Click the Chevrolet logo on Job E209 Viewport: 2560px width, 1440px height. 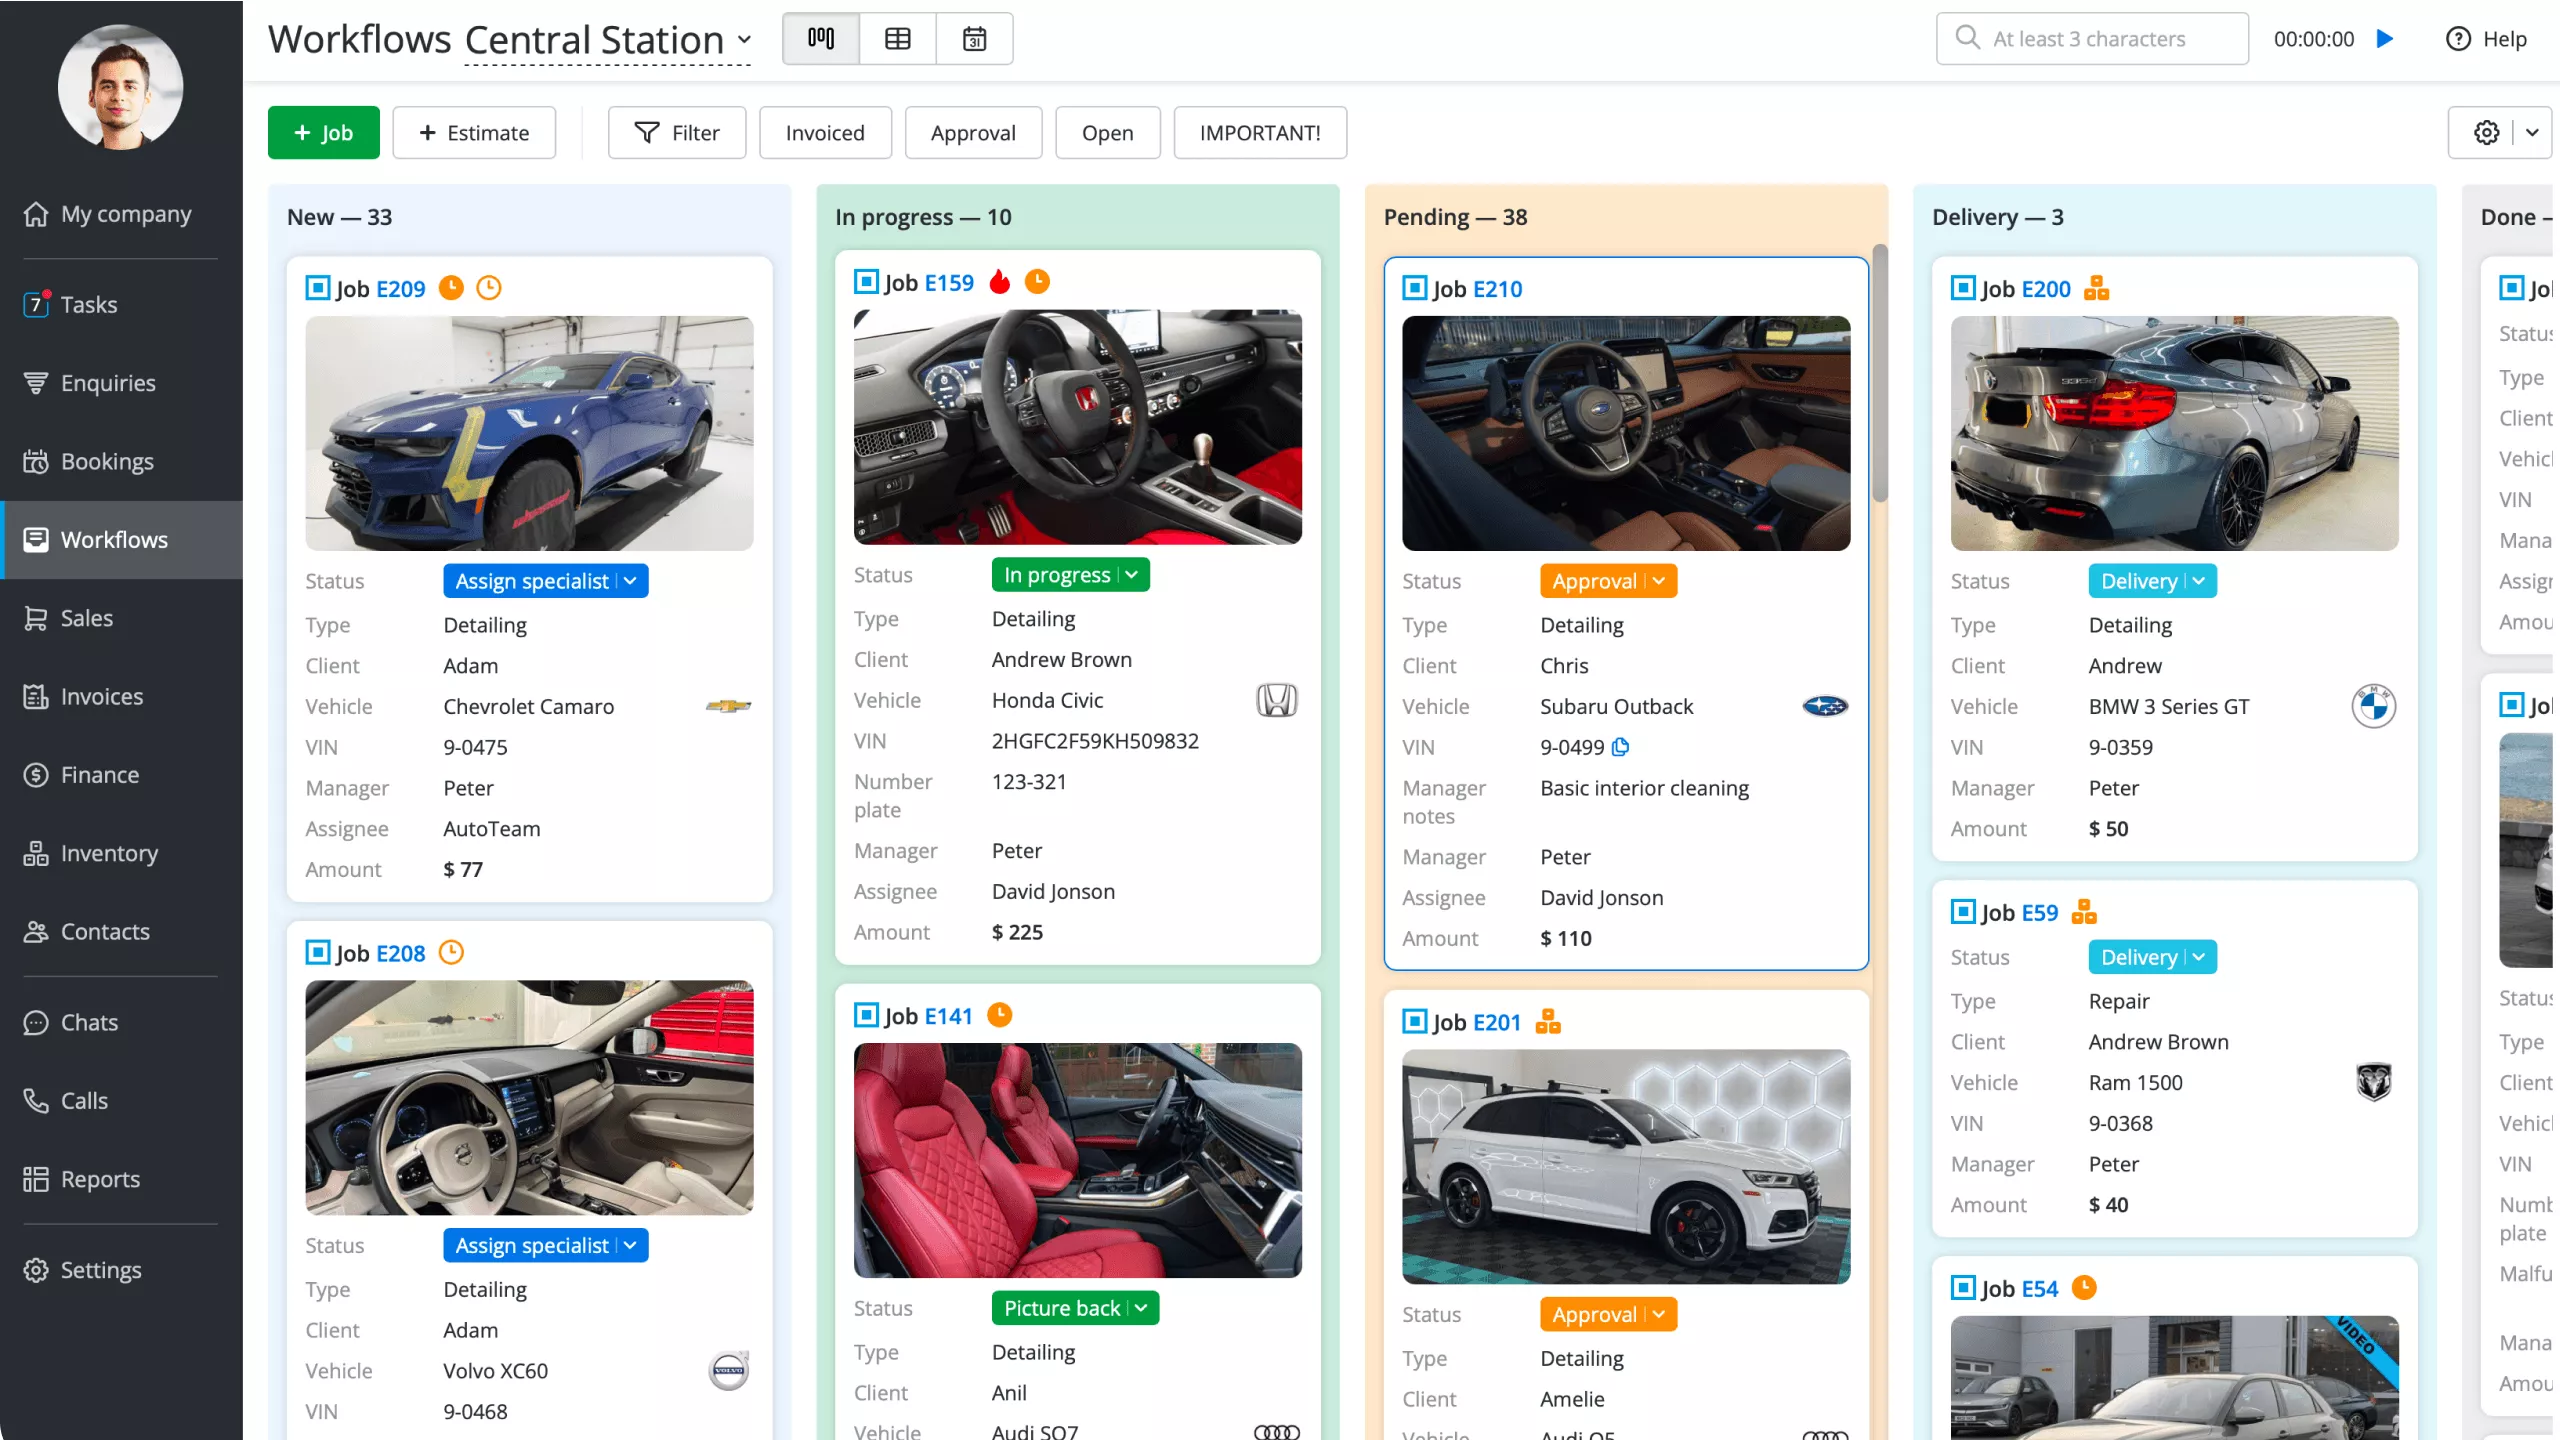pos(728,706)
